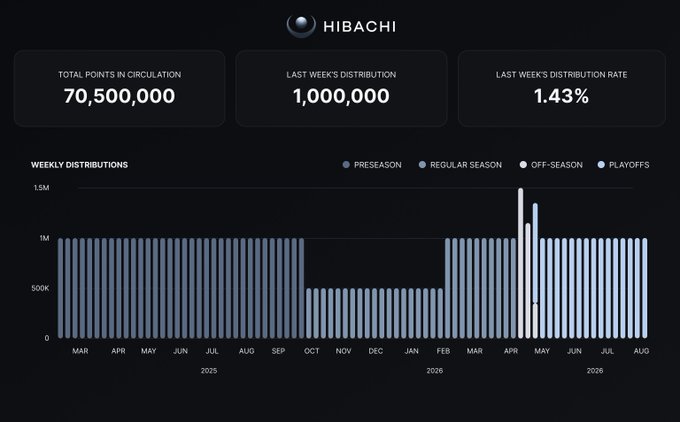Viewport: 680px width, 422px height.
Task: Click the HIBACHI wordmark text
Action: coord(360,27)
